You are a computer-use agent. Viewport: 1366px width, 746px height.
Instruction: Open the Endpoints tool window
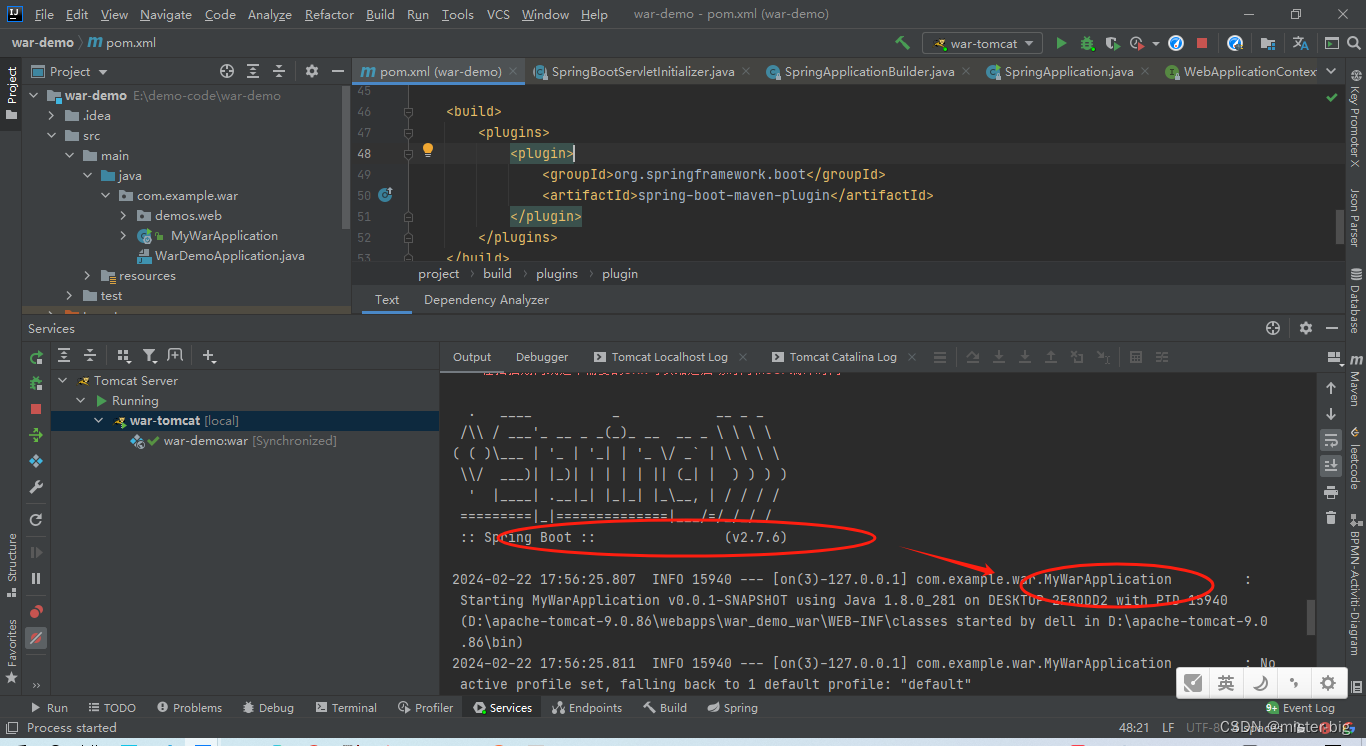tap(588, 707)
